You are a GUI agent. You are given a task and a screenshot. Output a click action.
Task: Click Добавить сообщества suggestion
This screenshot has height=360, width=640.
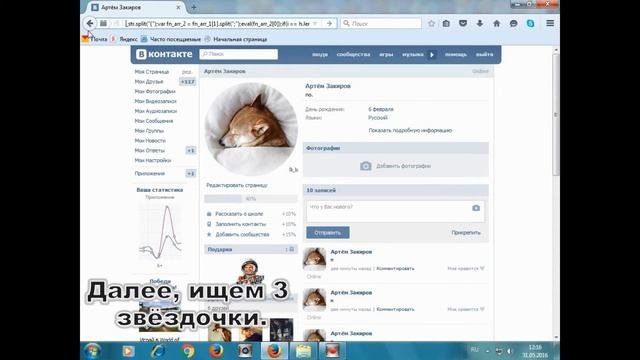point(242,234)
